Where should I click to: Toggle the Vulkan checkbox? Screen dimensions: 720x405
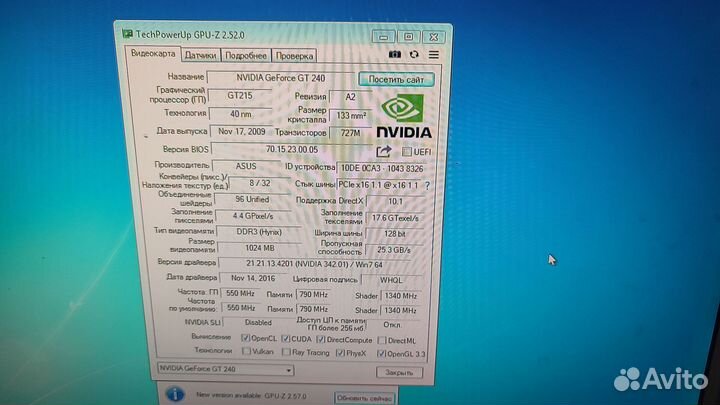pos(246,352)
